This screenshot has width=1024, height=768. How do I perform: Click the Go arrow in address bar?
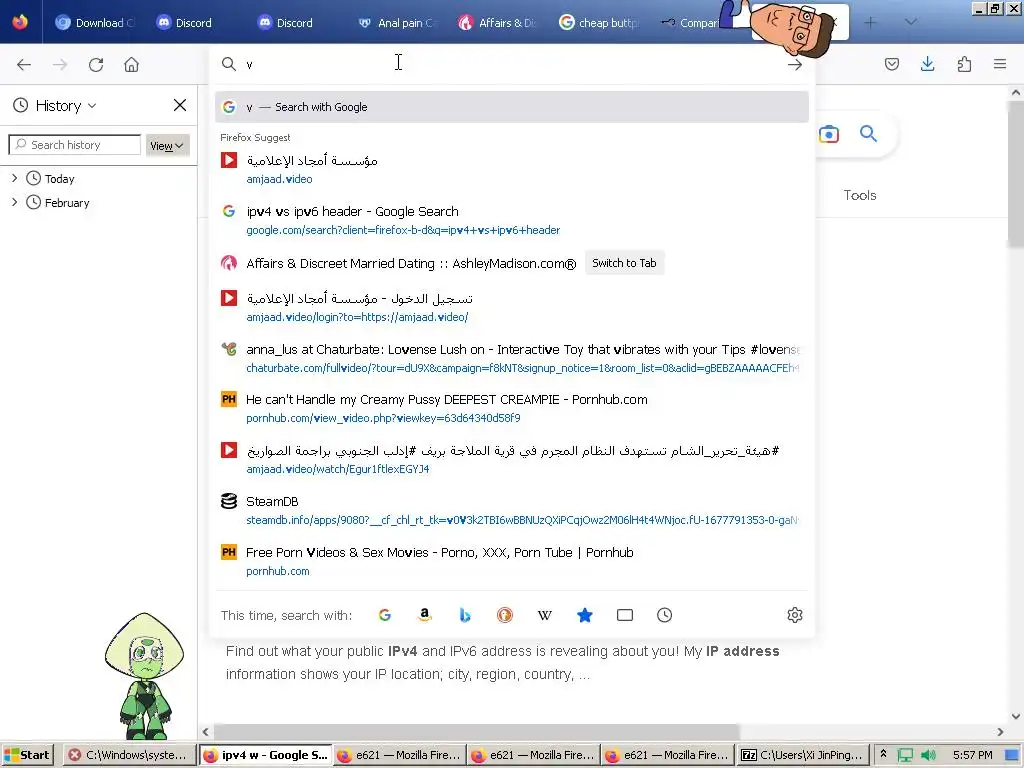tap(794, 65)
